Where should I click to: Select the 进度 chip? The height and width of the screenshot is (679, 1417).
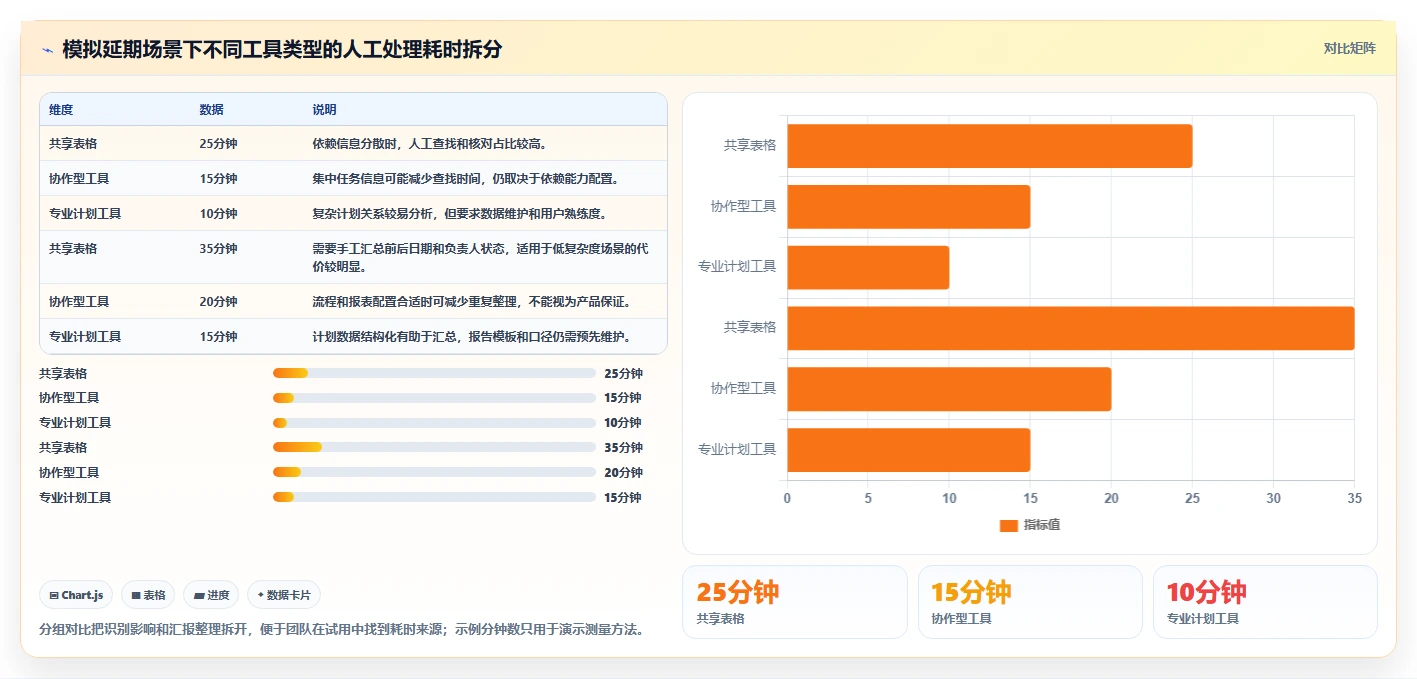tap(211, 595)
